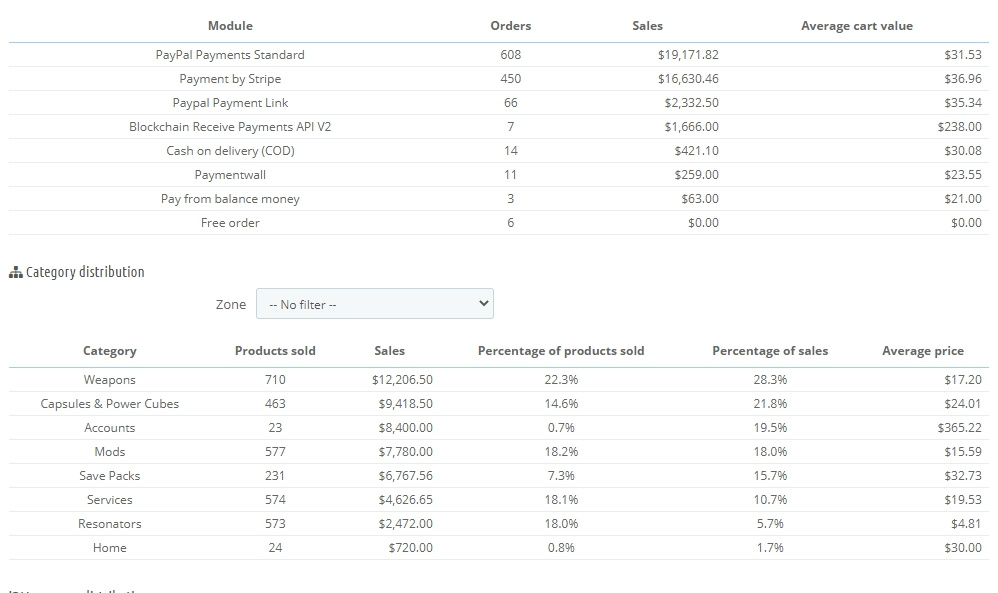Click the Category distribution sitemap icon
The height and width of the screenshot is (593, 998).
pos(15,272)
